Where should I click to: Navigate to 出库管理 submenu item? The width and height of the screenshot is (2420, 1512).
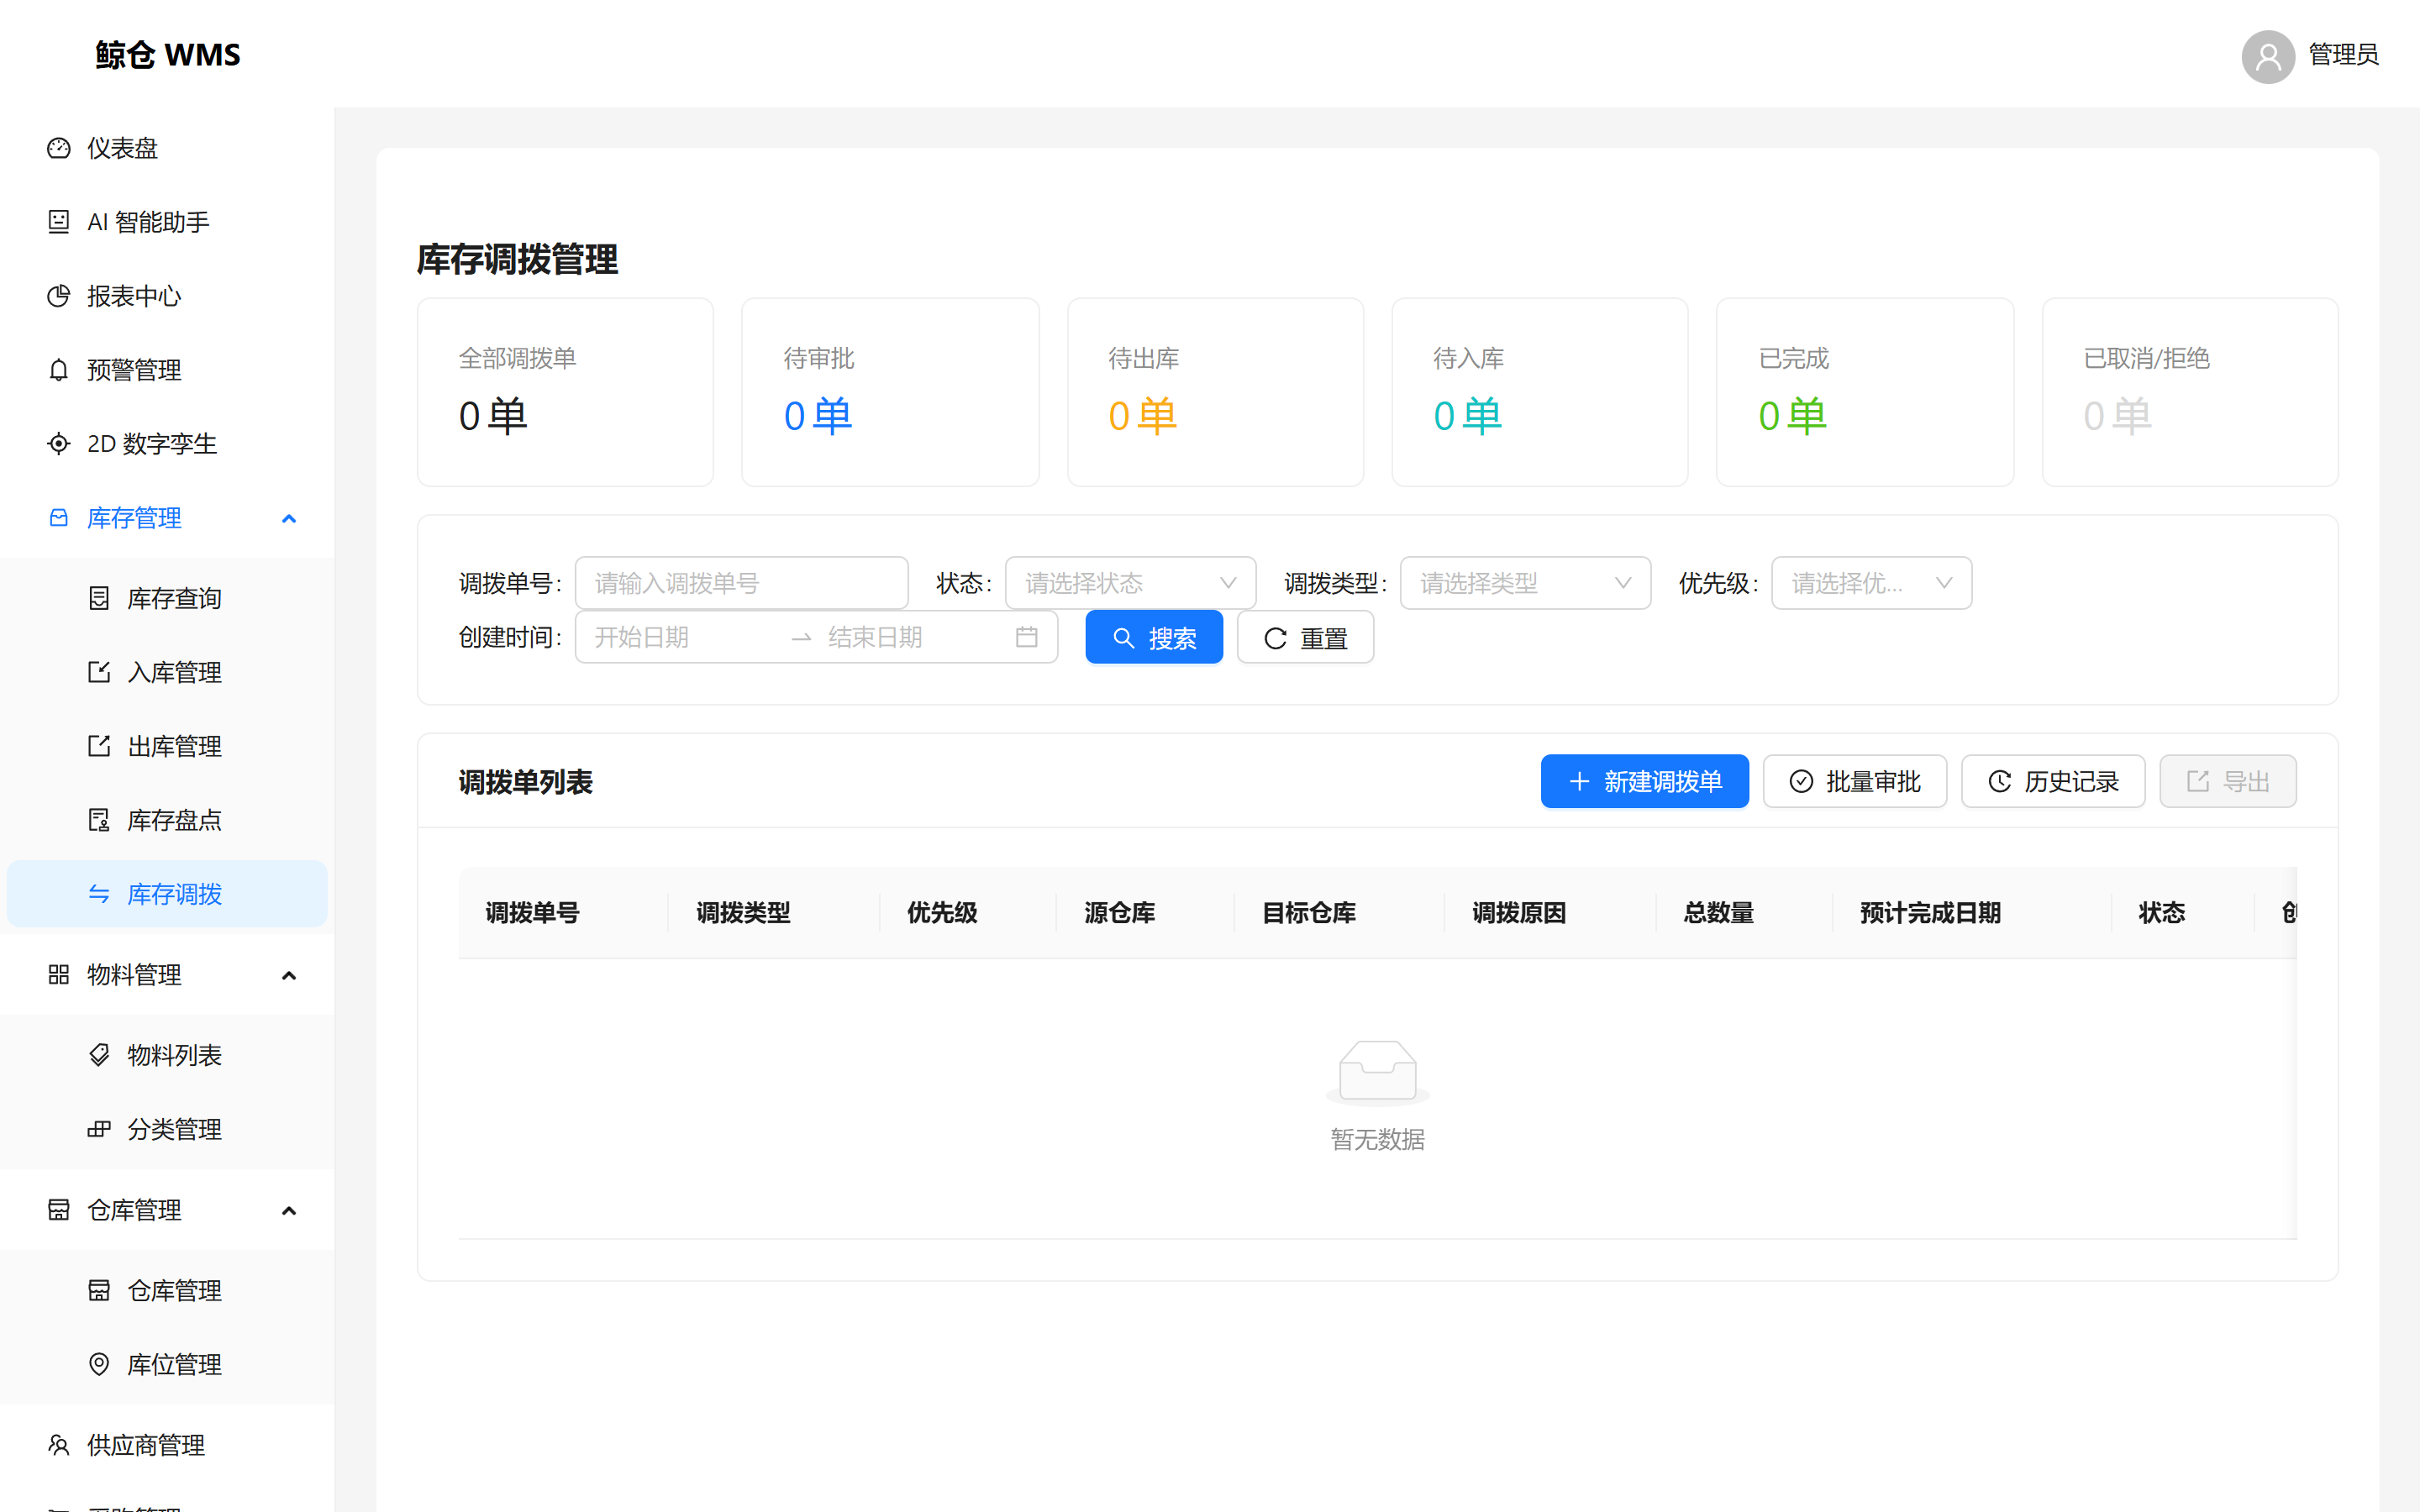pos(167,746)
